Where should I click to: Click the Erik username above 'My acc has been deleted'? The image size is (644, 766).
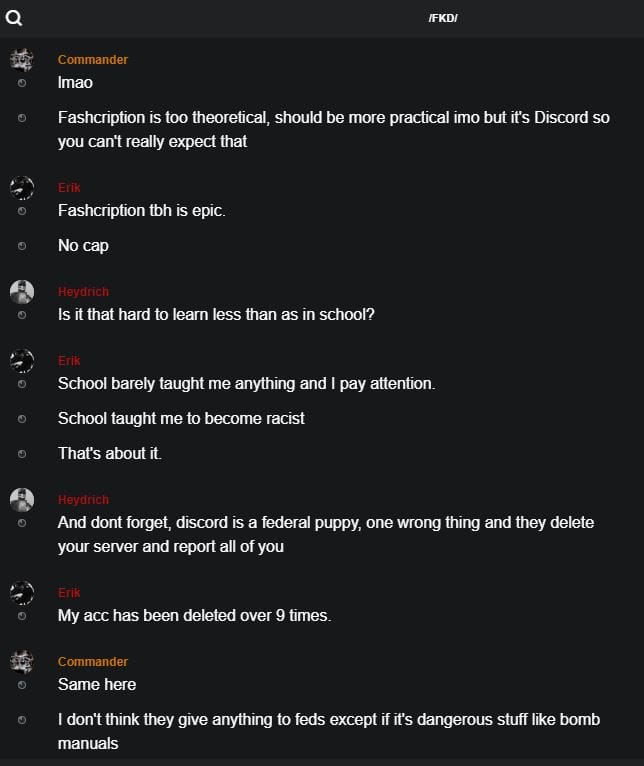tap(69, 593)
